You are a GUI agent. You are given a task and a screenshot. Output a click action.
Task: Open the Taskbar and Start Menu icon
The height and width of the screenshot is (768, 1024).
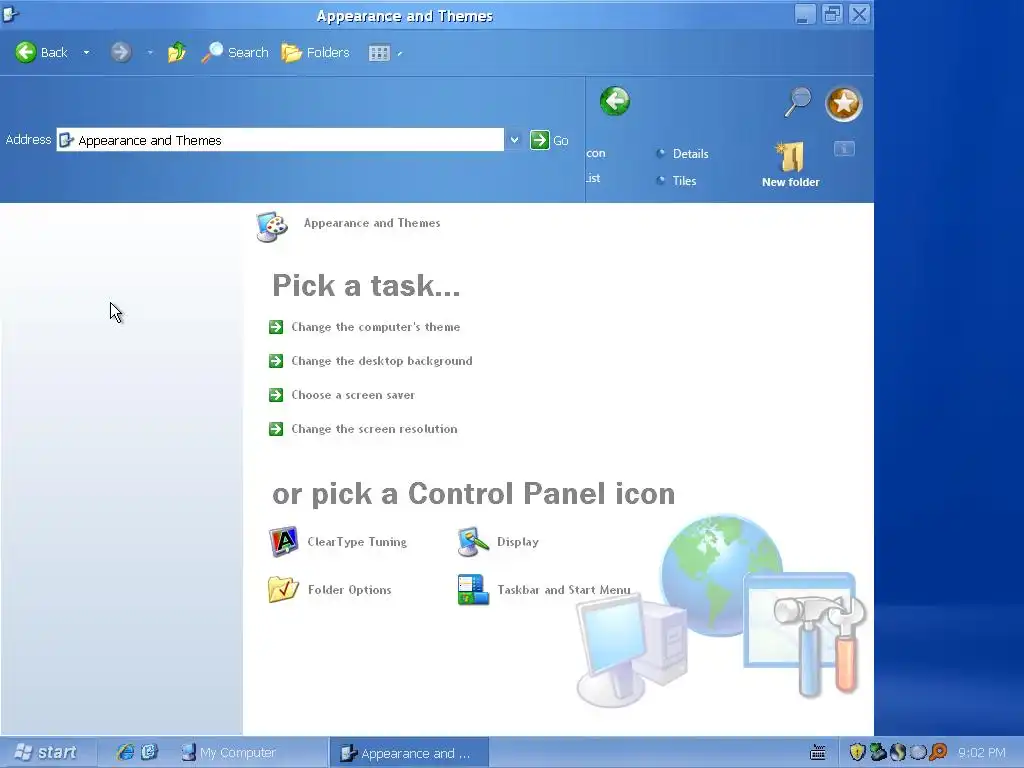coord(473,589)
